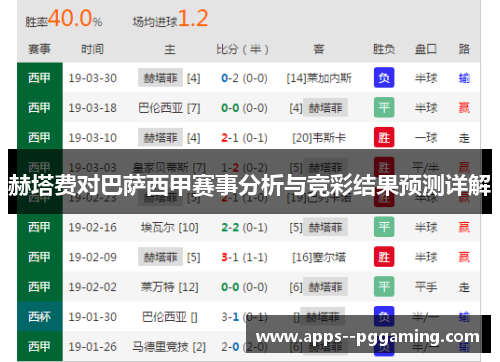This screenshot has width=500, height=362.
Task: Open home team 赫塔菲 in 19-03-30 row
Action: [160, 78]
